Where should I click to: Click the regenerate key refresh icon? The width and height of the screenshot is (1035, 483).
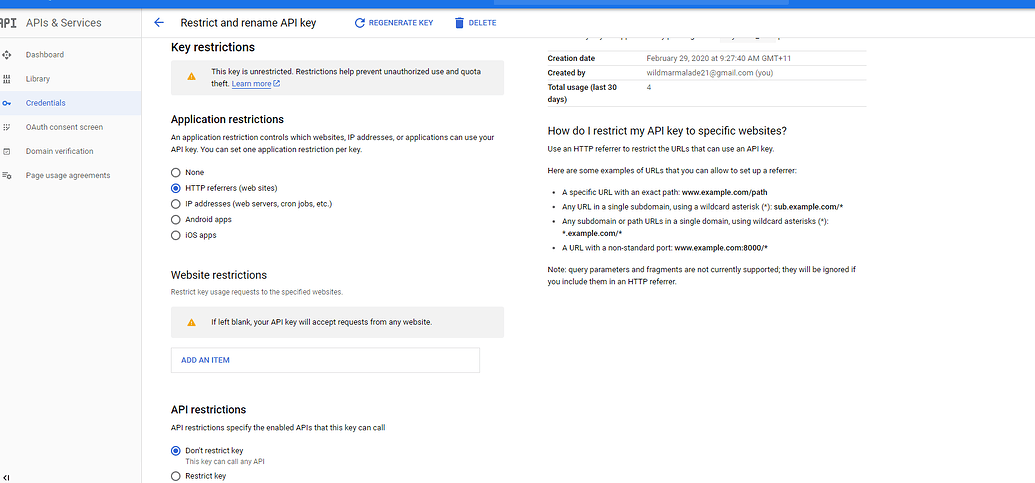coord(360,23)
